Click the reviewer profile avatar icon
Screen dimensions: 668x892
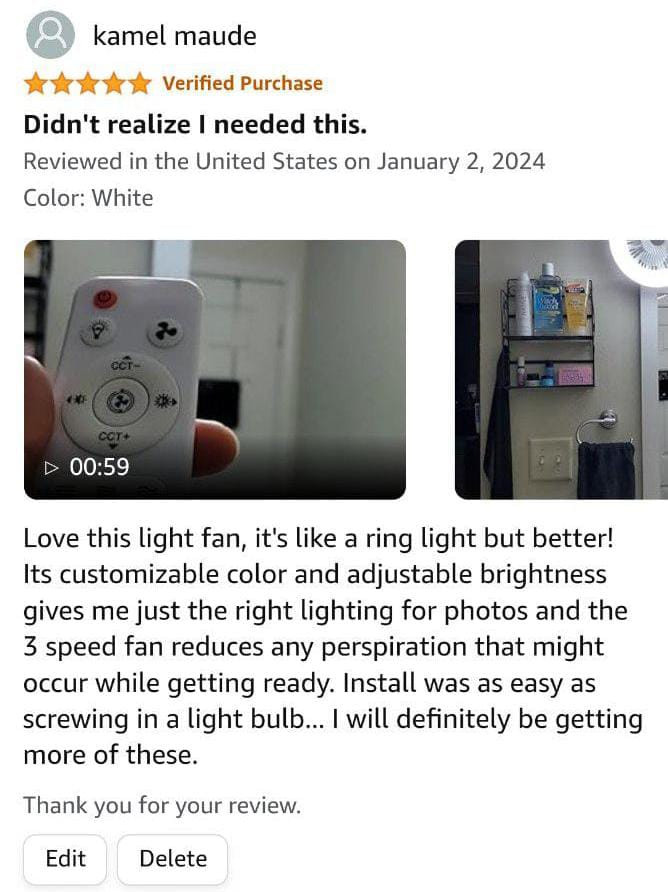[50, 35]
